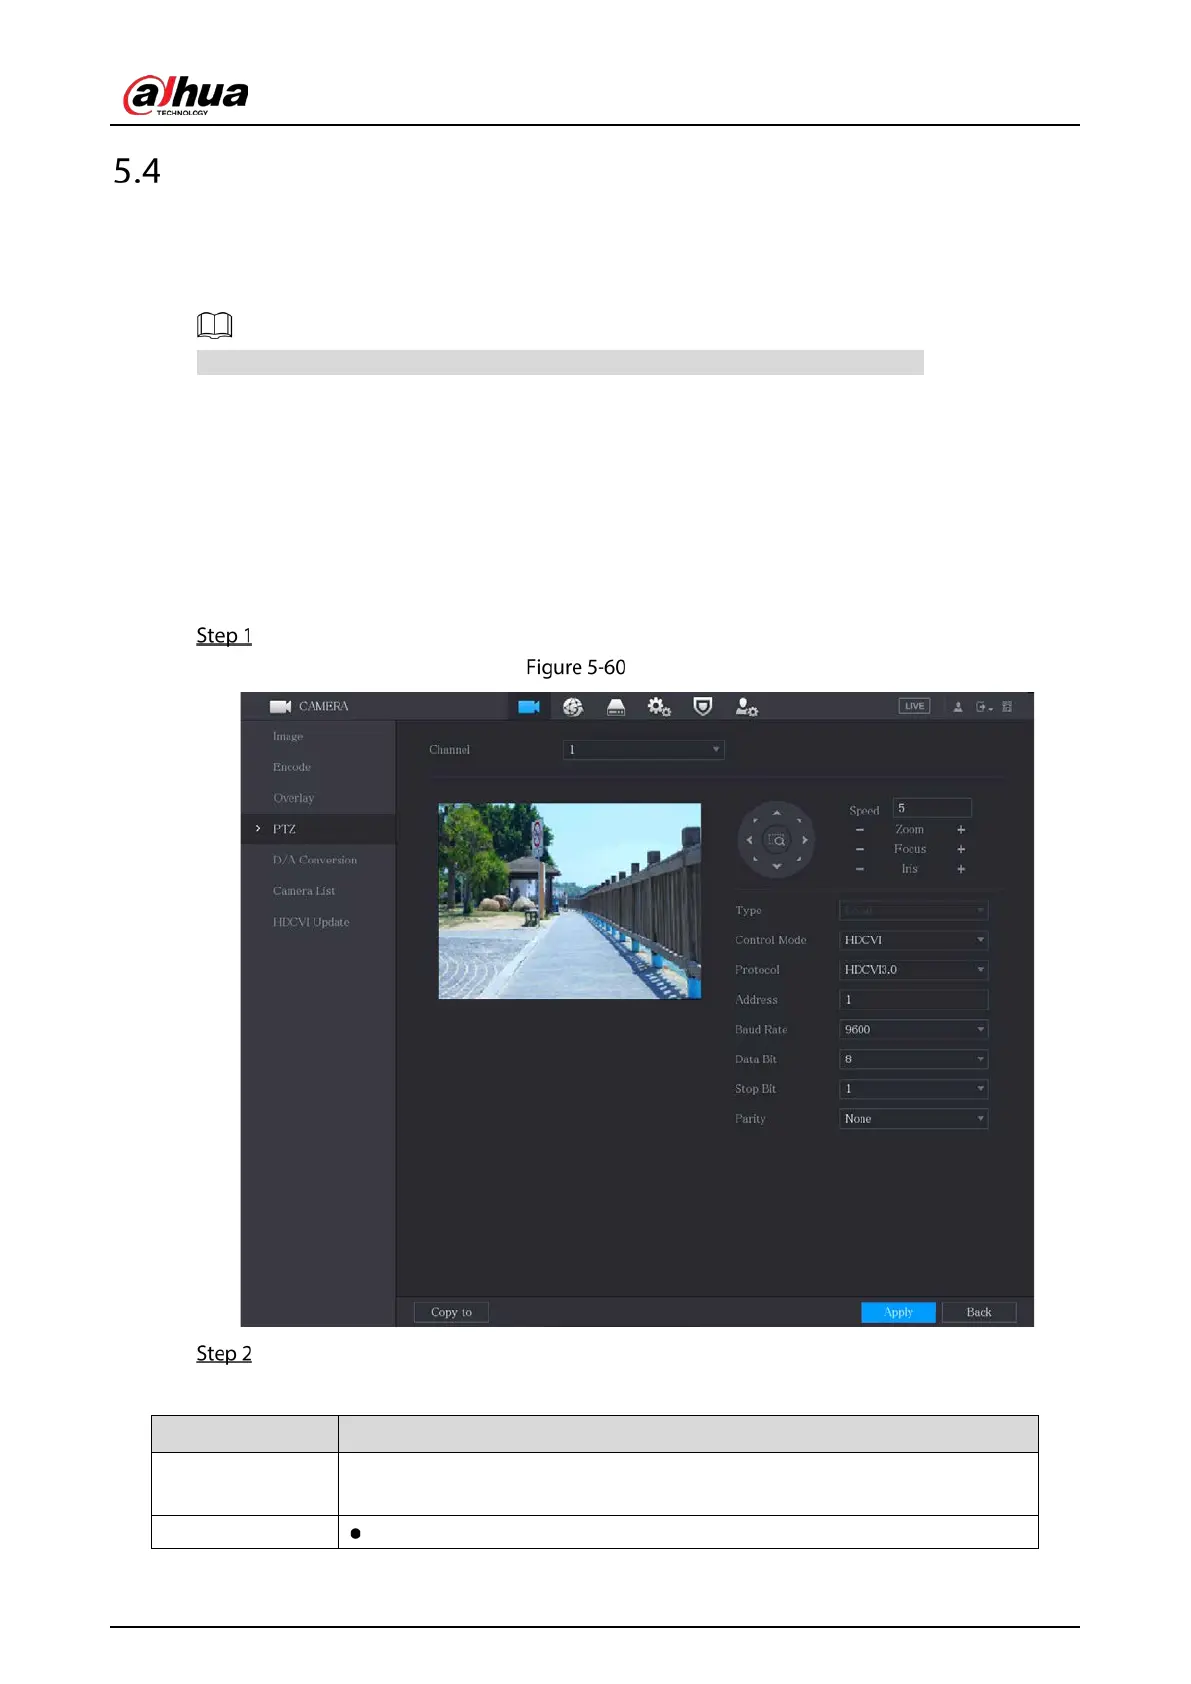Image resolution: width=1191 pixels, height=1684 pixels.
Task: Increase Focus with the plus button
Action: coord(961,849)
